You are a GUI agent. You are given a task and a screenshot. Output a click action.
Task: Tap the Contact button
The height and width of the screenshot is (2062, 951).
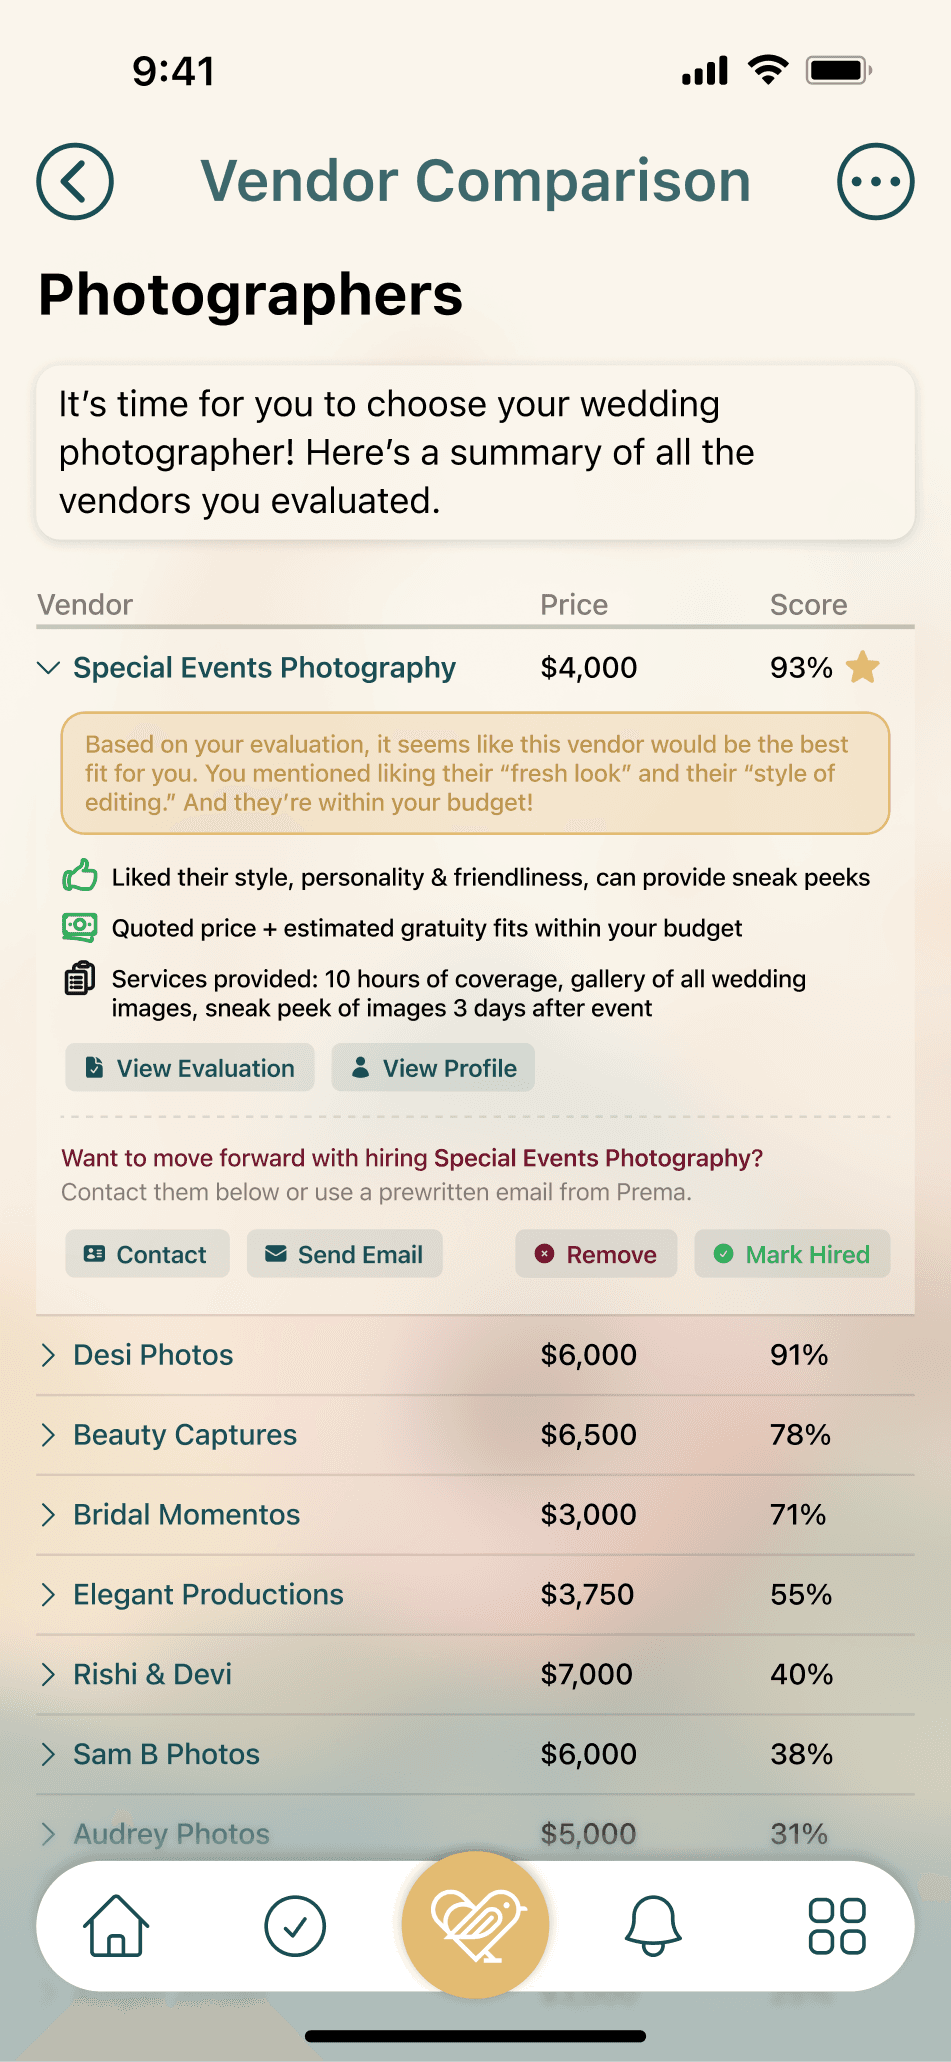(x=147, y=1254)
